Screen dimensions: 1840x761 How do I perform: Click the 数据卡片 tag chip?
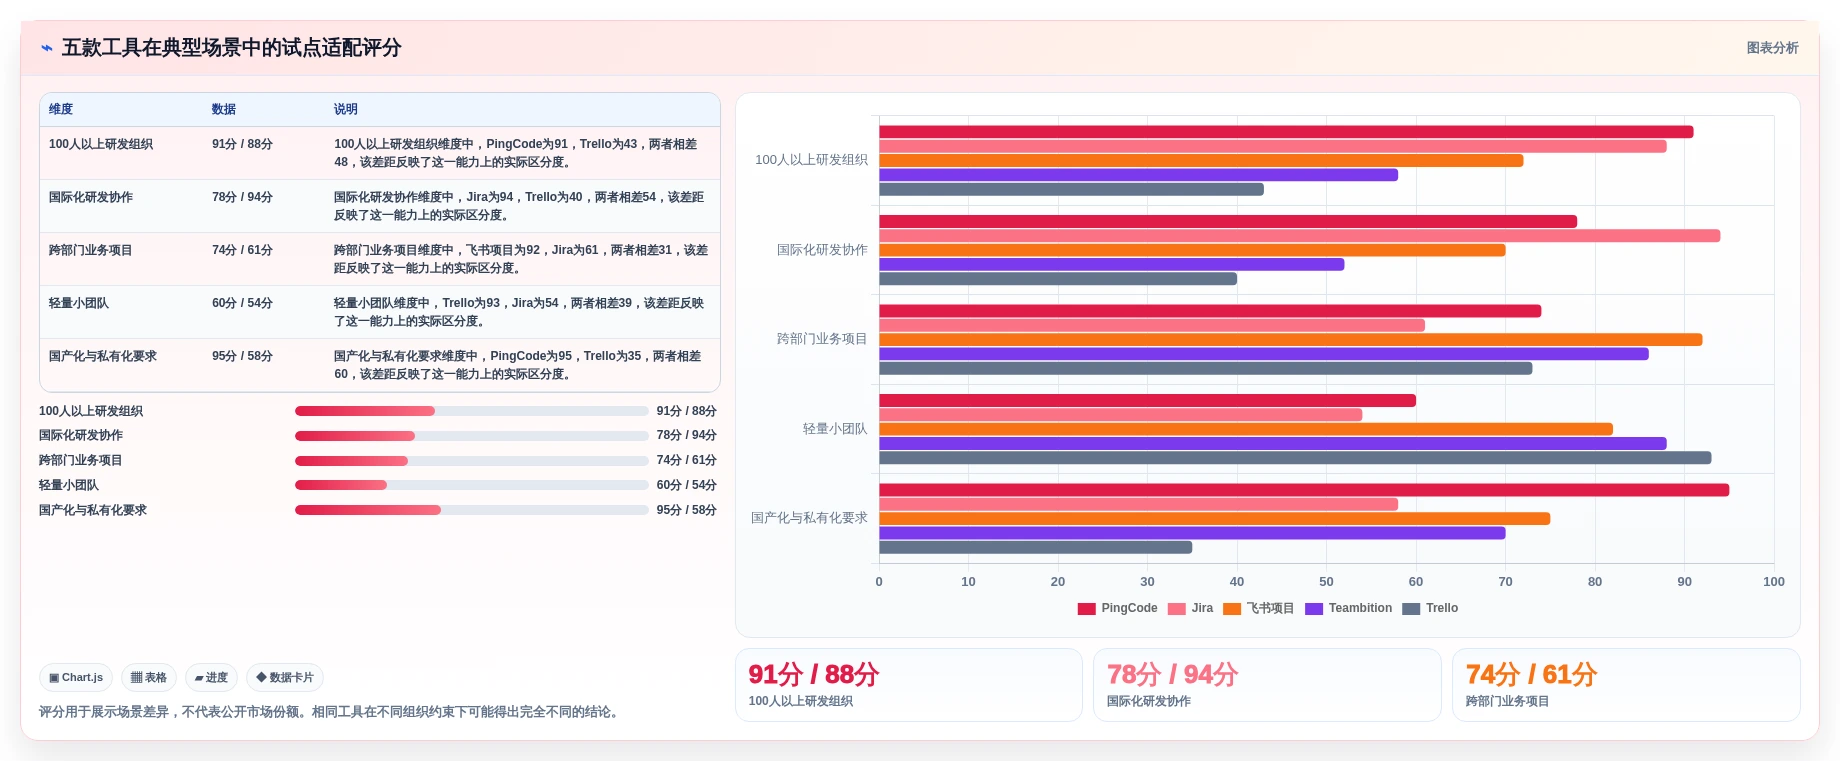pyautogui.click(x=285, y=677)
